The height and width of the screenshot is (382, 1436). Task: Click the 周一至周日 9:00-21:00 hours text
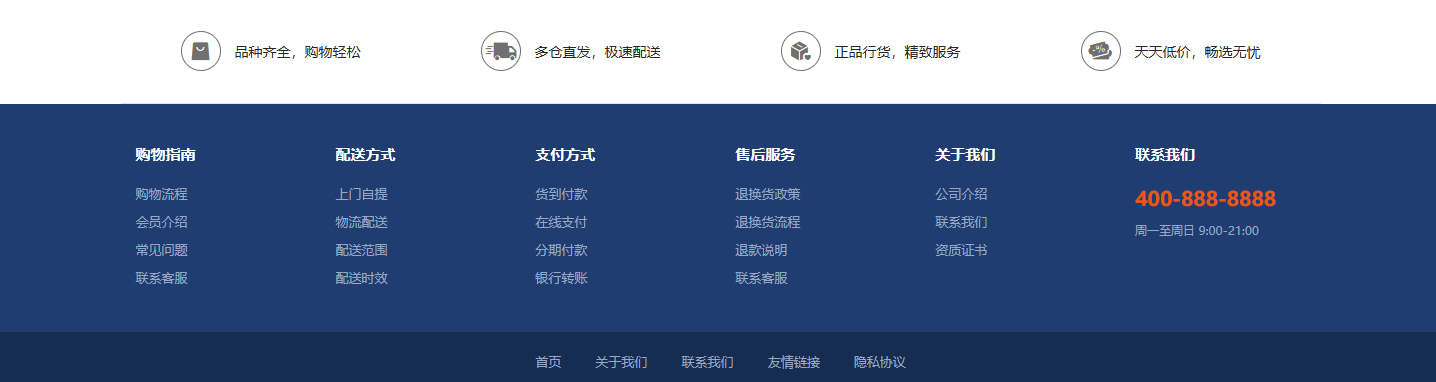tap(1197, 231)
